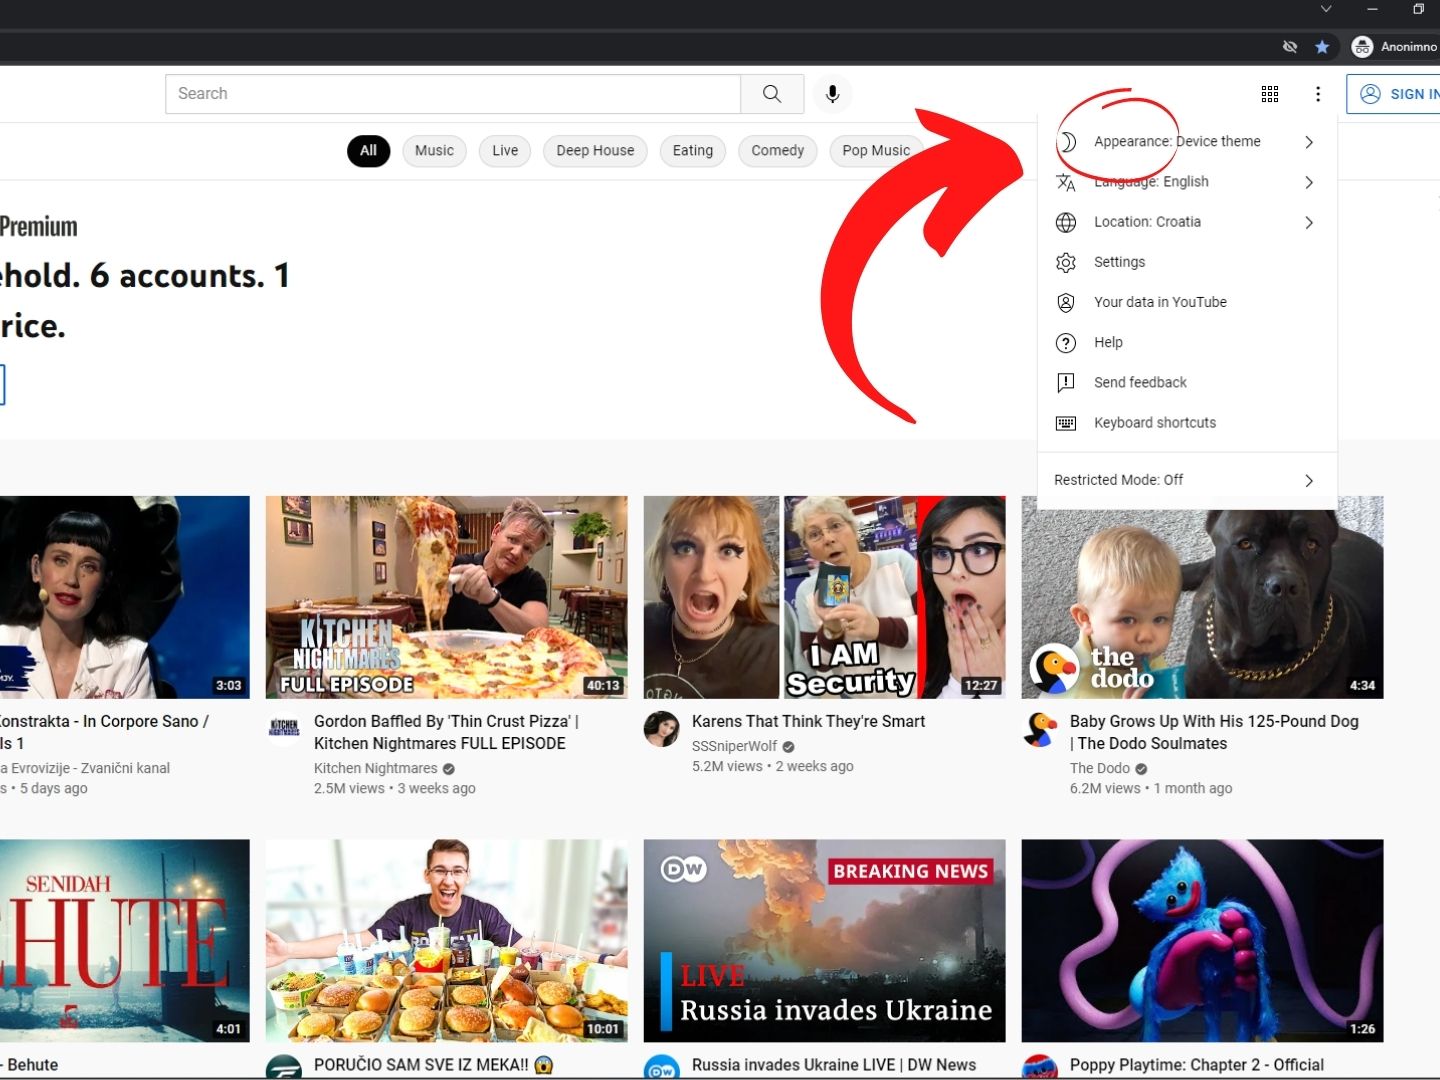This screenshot has height=1080, width=1440.
Task: Play the Senidah Behute thumbnail
Action: click(x=124, y=941)
